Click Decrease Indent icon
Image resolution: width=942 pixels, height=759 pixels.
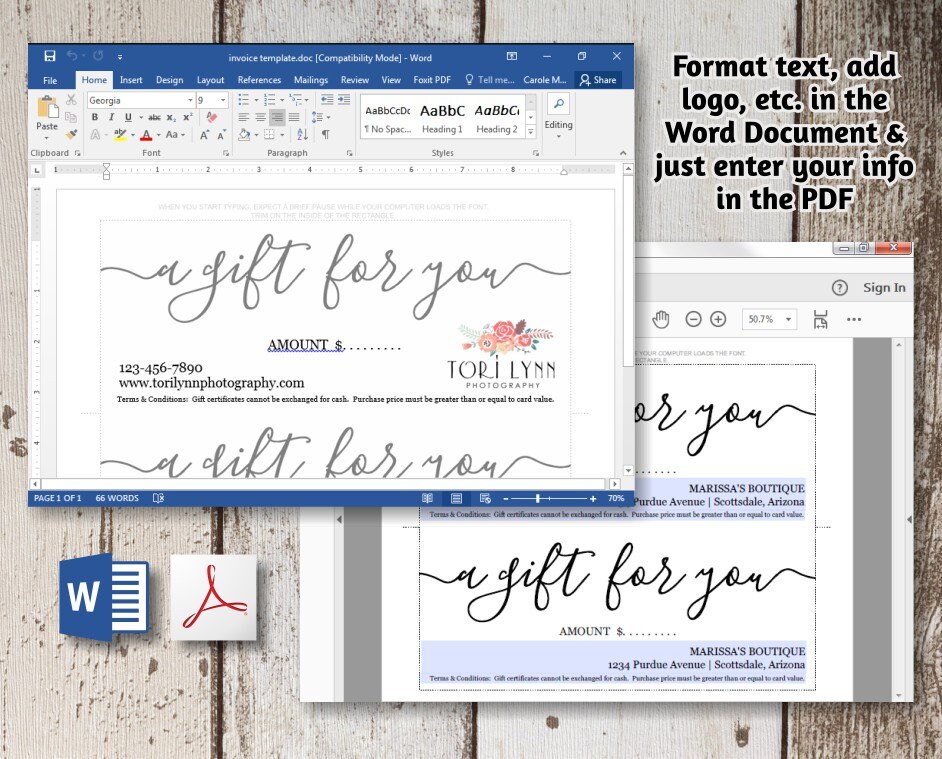pos(327,100)
